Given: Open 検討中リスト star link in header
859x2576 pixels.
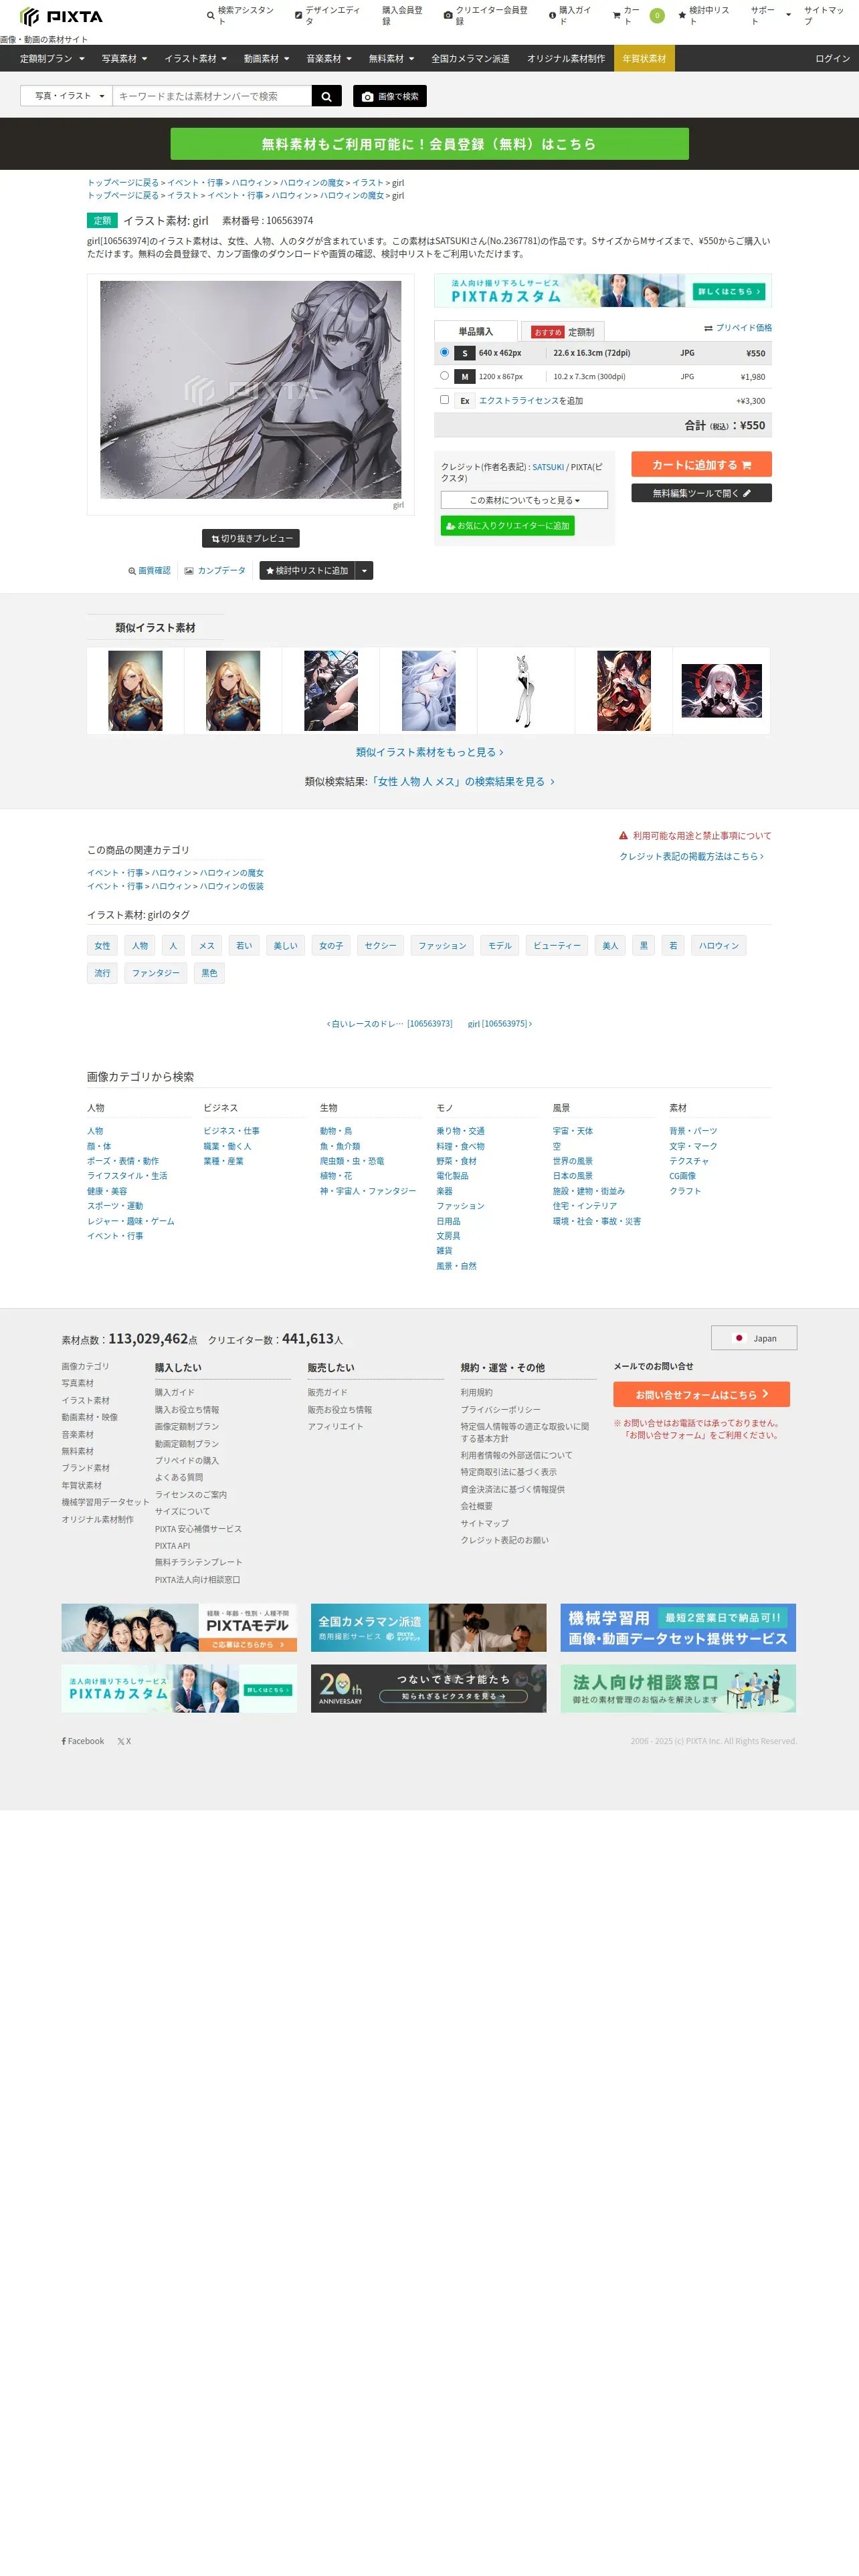Looking at the screenshot, I should coord(704,15).
